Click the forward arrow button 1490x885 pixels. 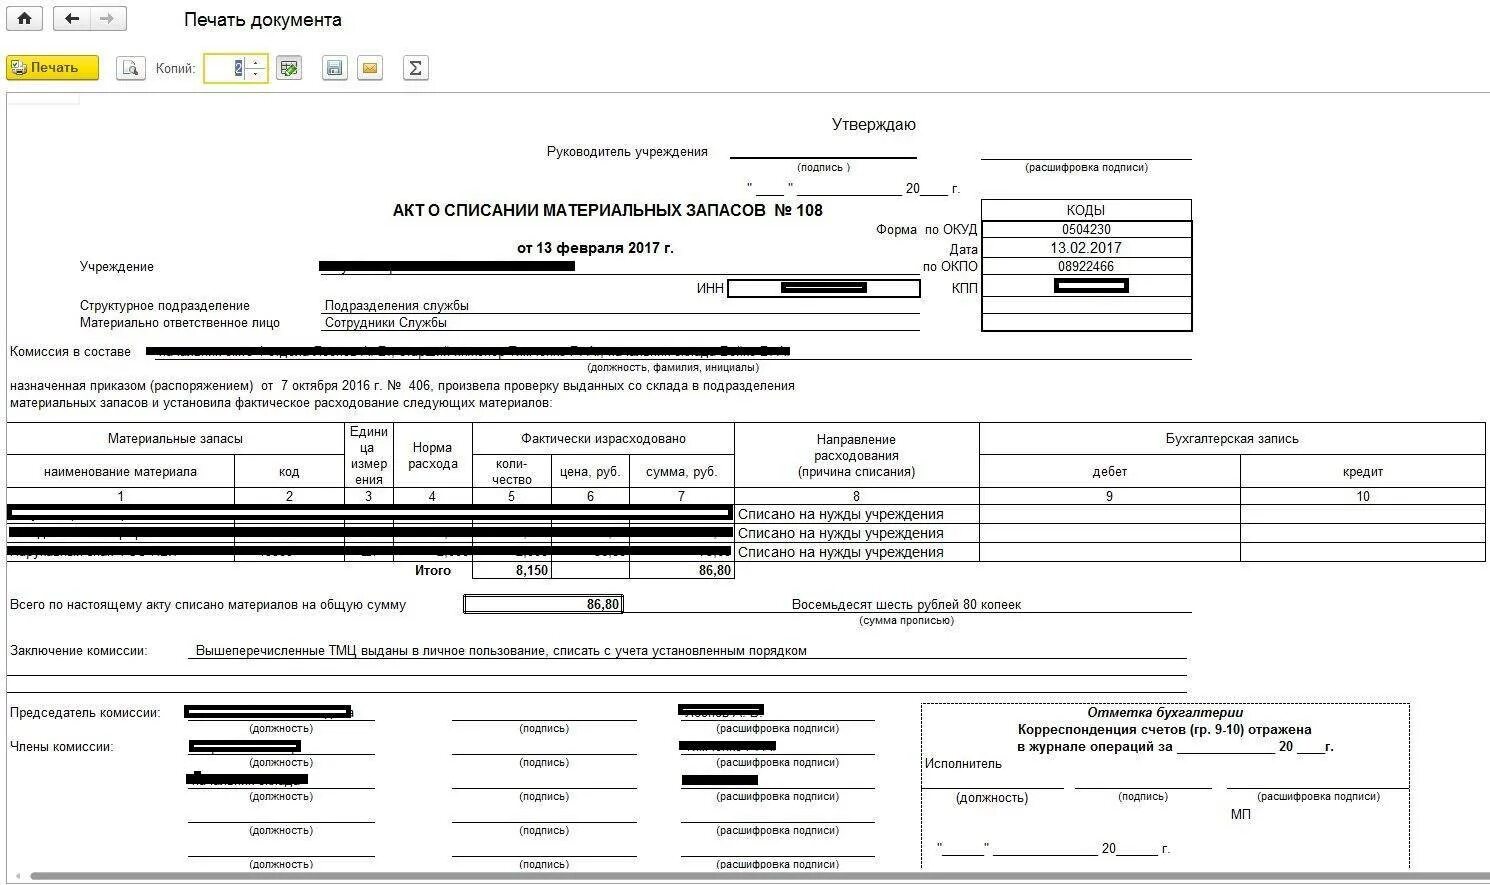tap(108, 19)
